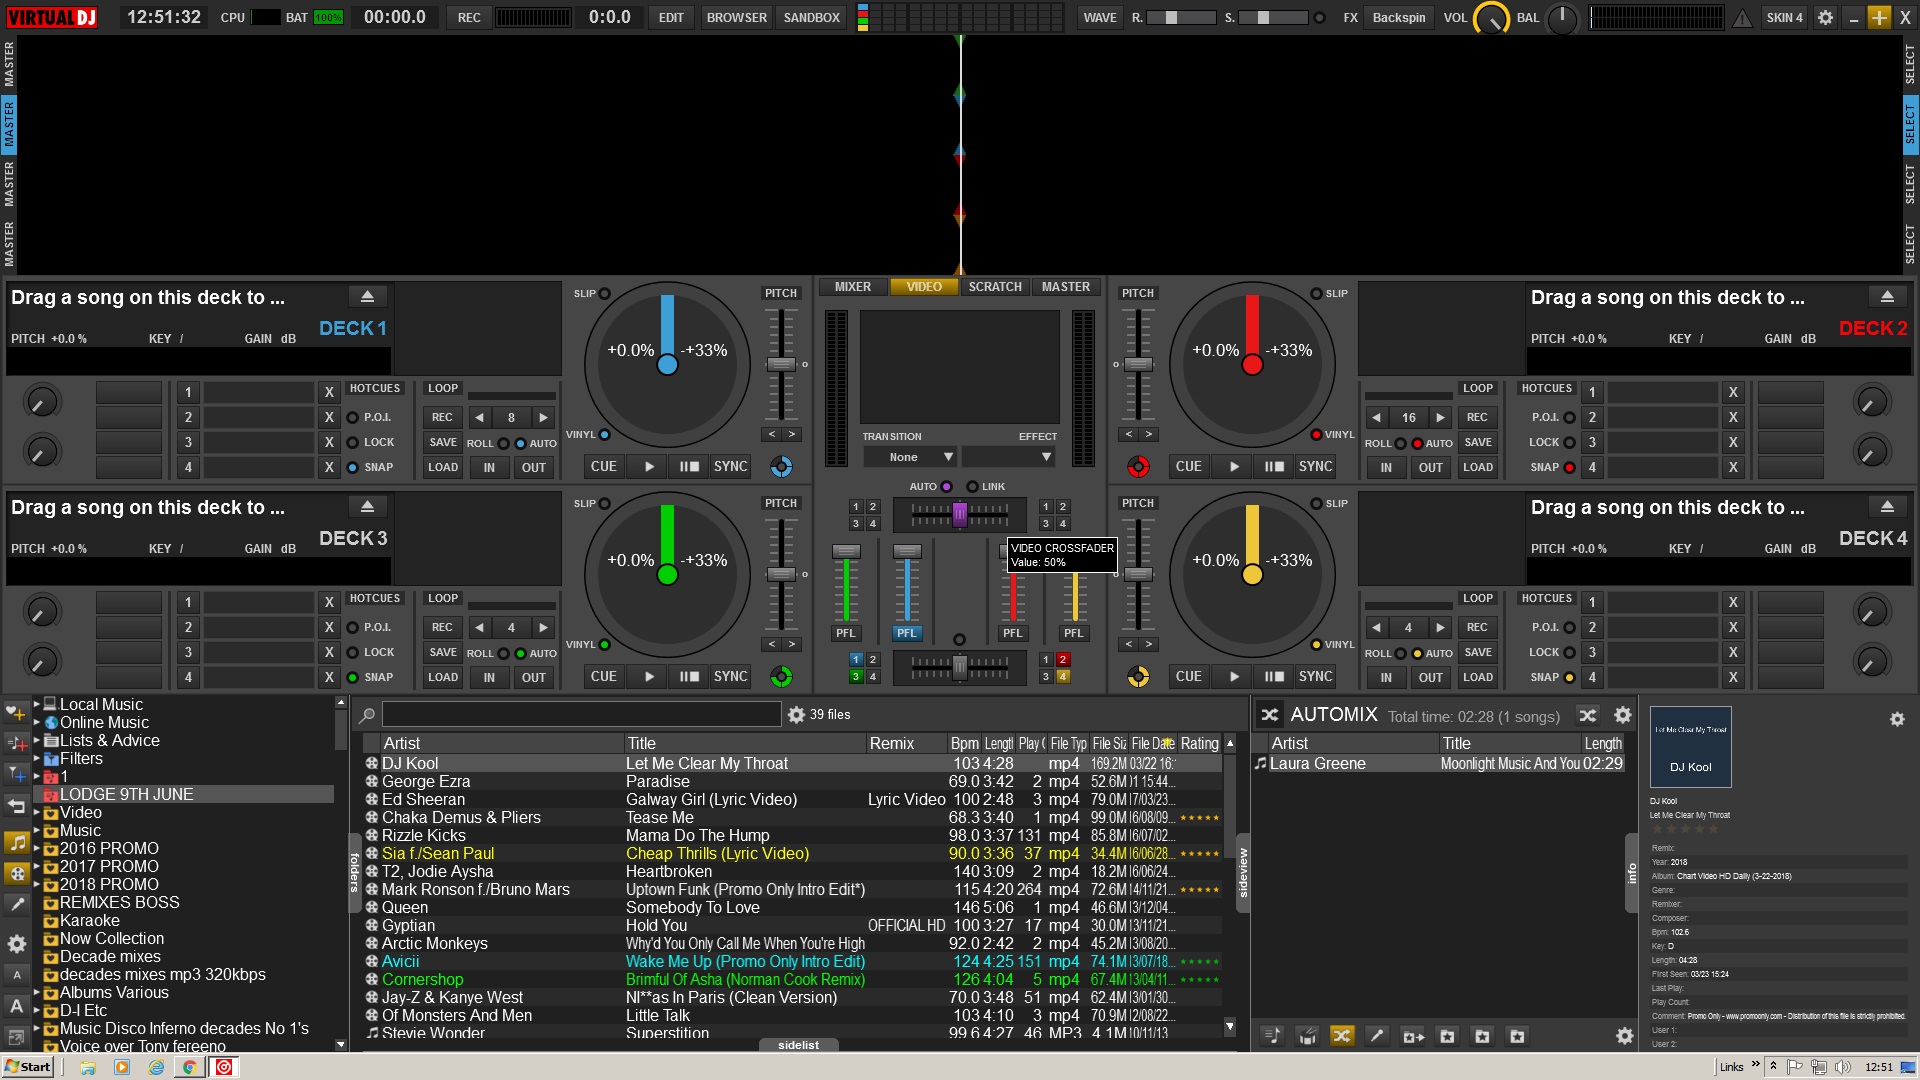The height and width of the screenshot is (1080, 1920).
Task: Eject deck 4 track
Action: point(1887,507)
